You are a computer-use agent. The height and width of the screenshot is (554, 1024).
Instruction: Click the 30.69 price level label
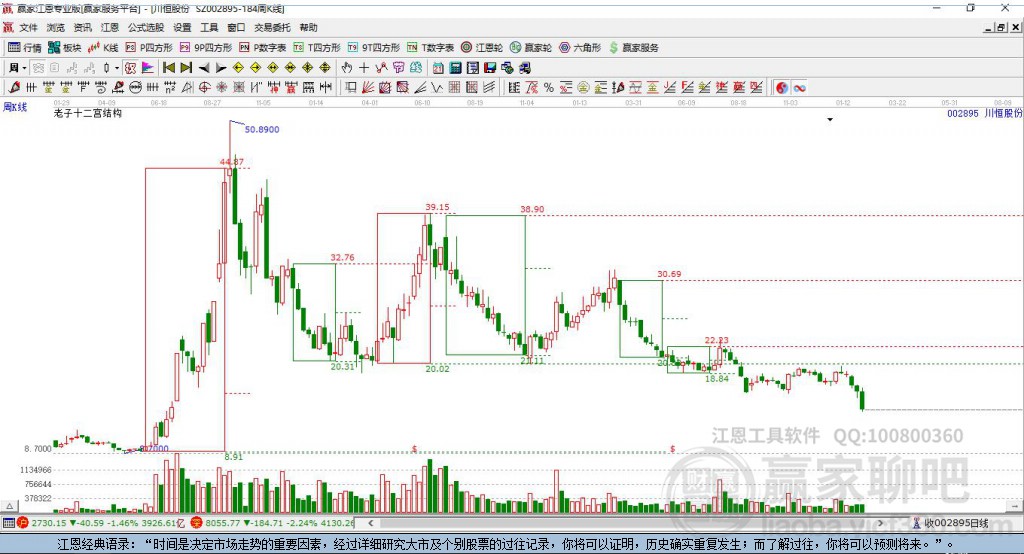[669, 274]
